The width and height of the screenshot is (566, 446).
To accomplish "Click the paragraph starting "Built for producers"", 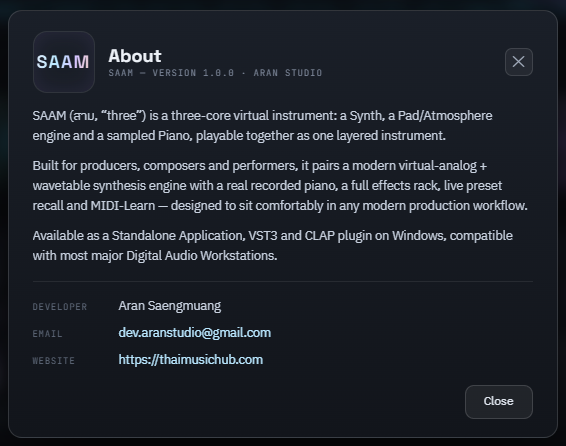I will 280,185.
